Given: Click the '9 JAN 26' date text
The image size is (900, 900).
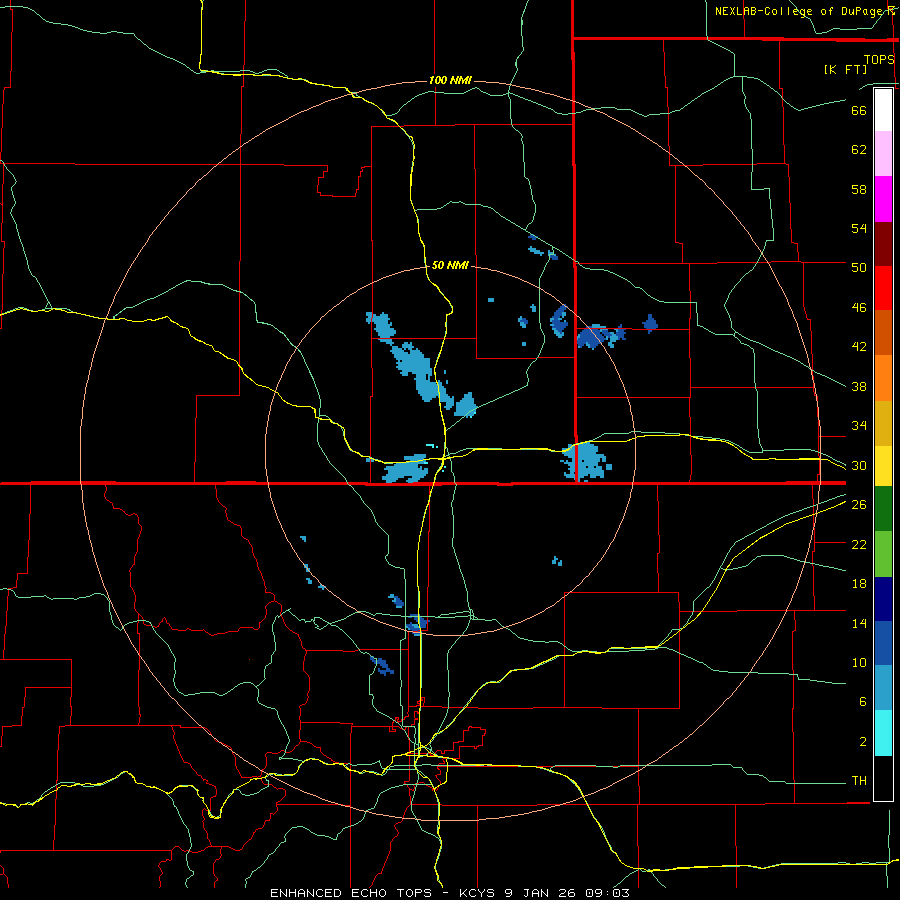Looking at the screenshot, I should coord(541,893).
